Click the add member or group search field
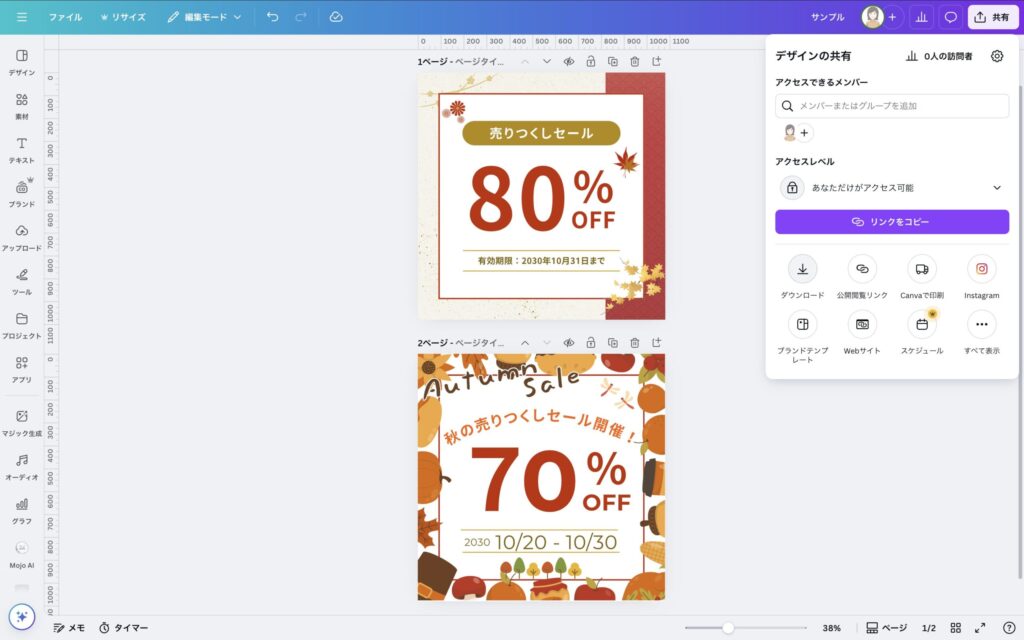 [891, 106]
